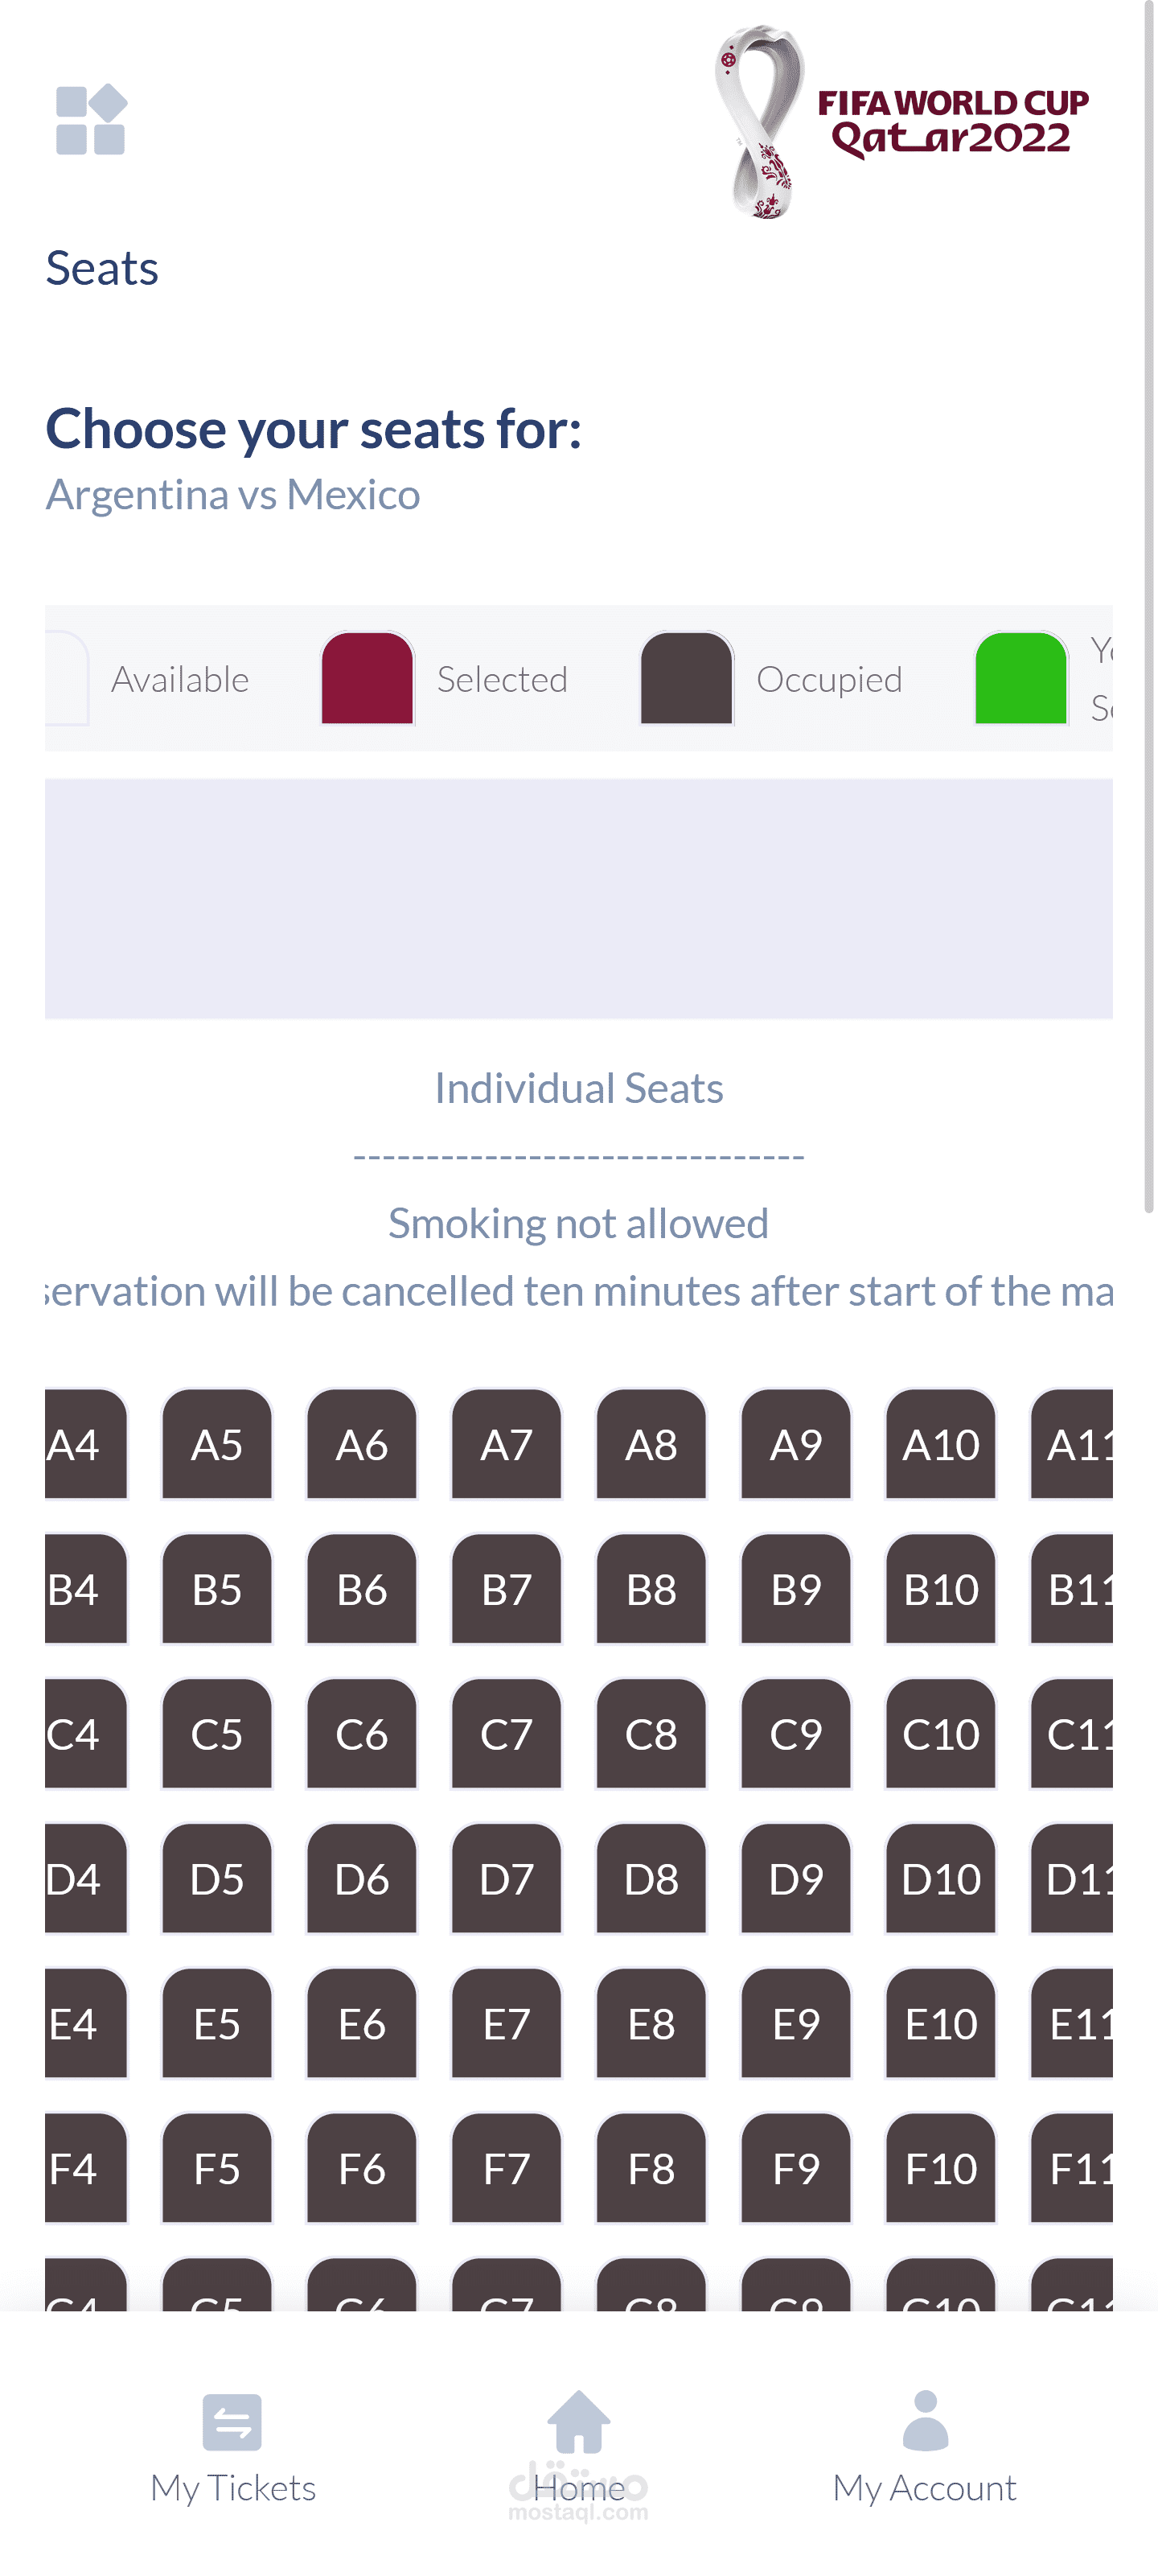Select seat B8
The image size is (1158, 2576).
pos(651,1589)
